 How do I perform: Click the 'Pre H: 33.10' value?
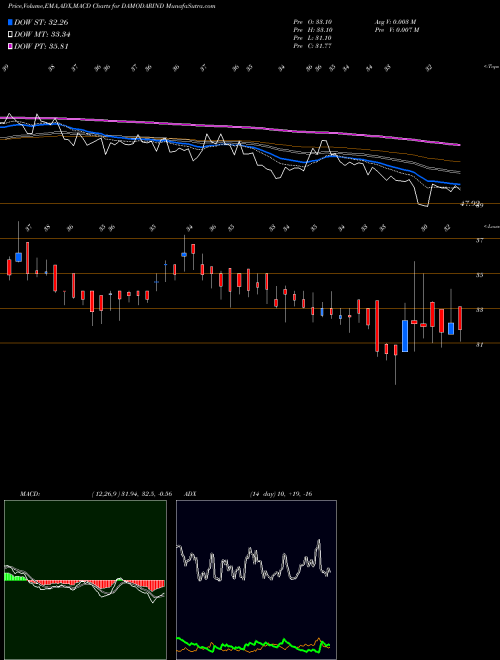(x=313, y=30)
